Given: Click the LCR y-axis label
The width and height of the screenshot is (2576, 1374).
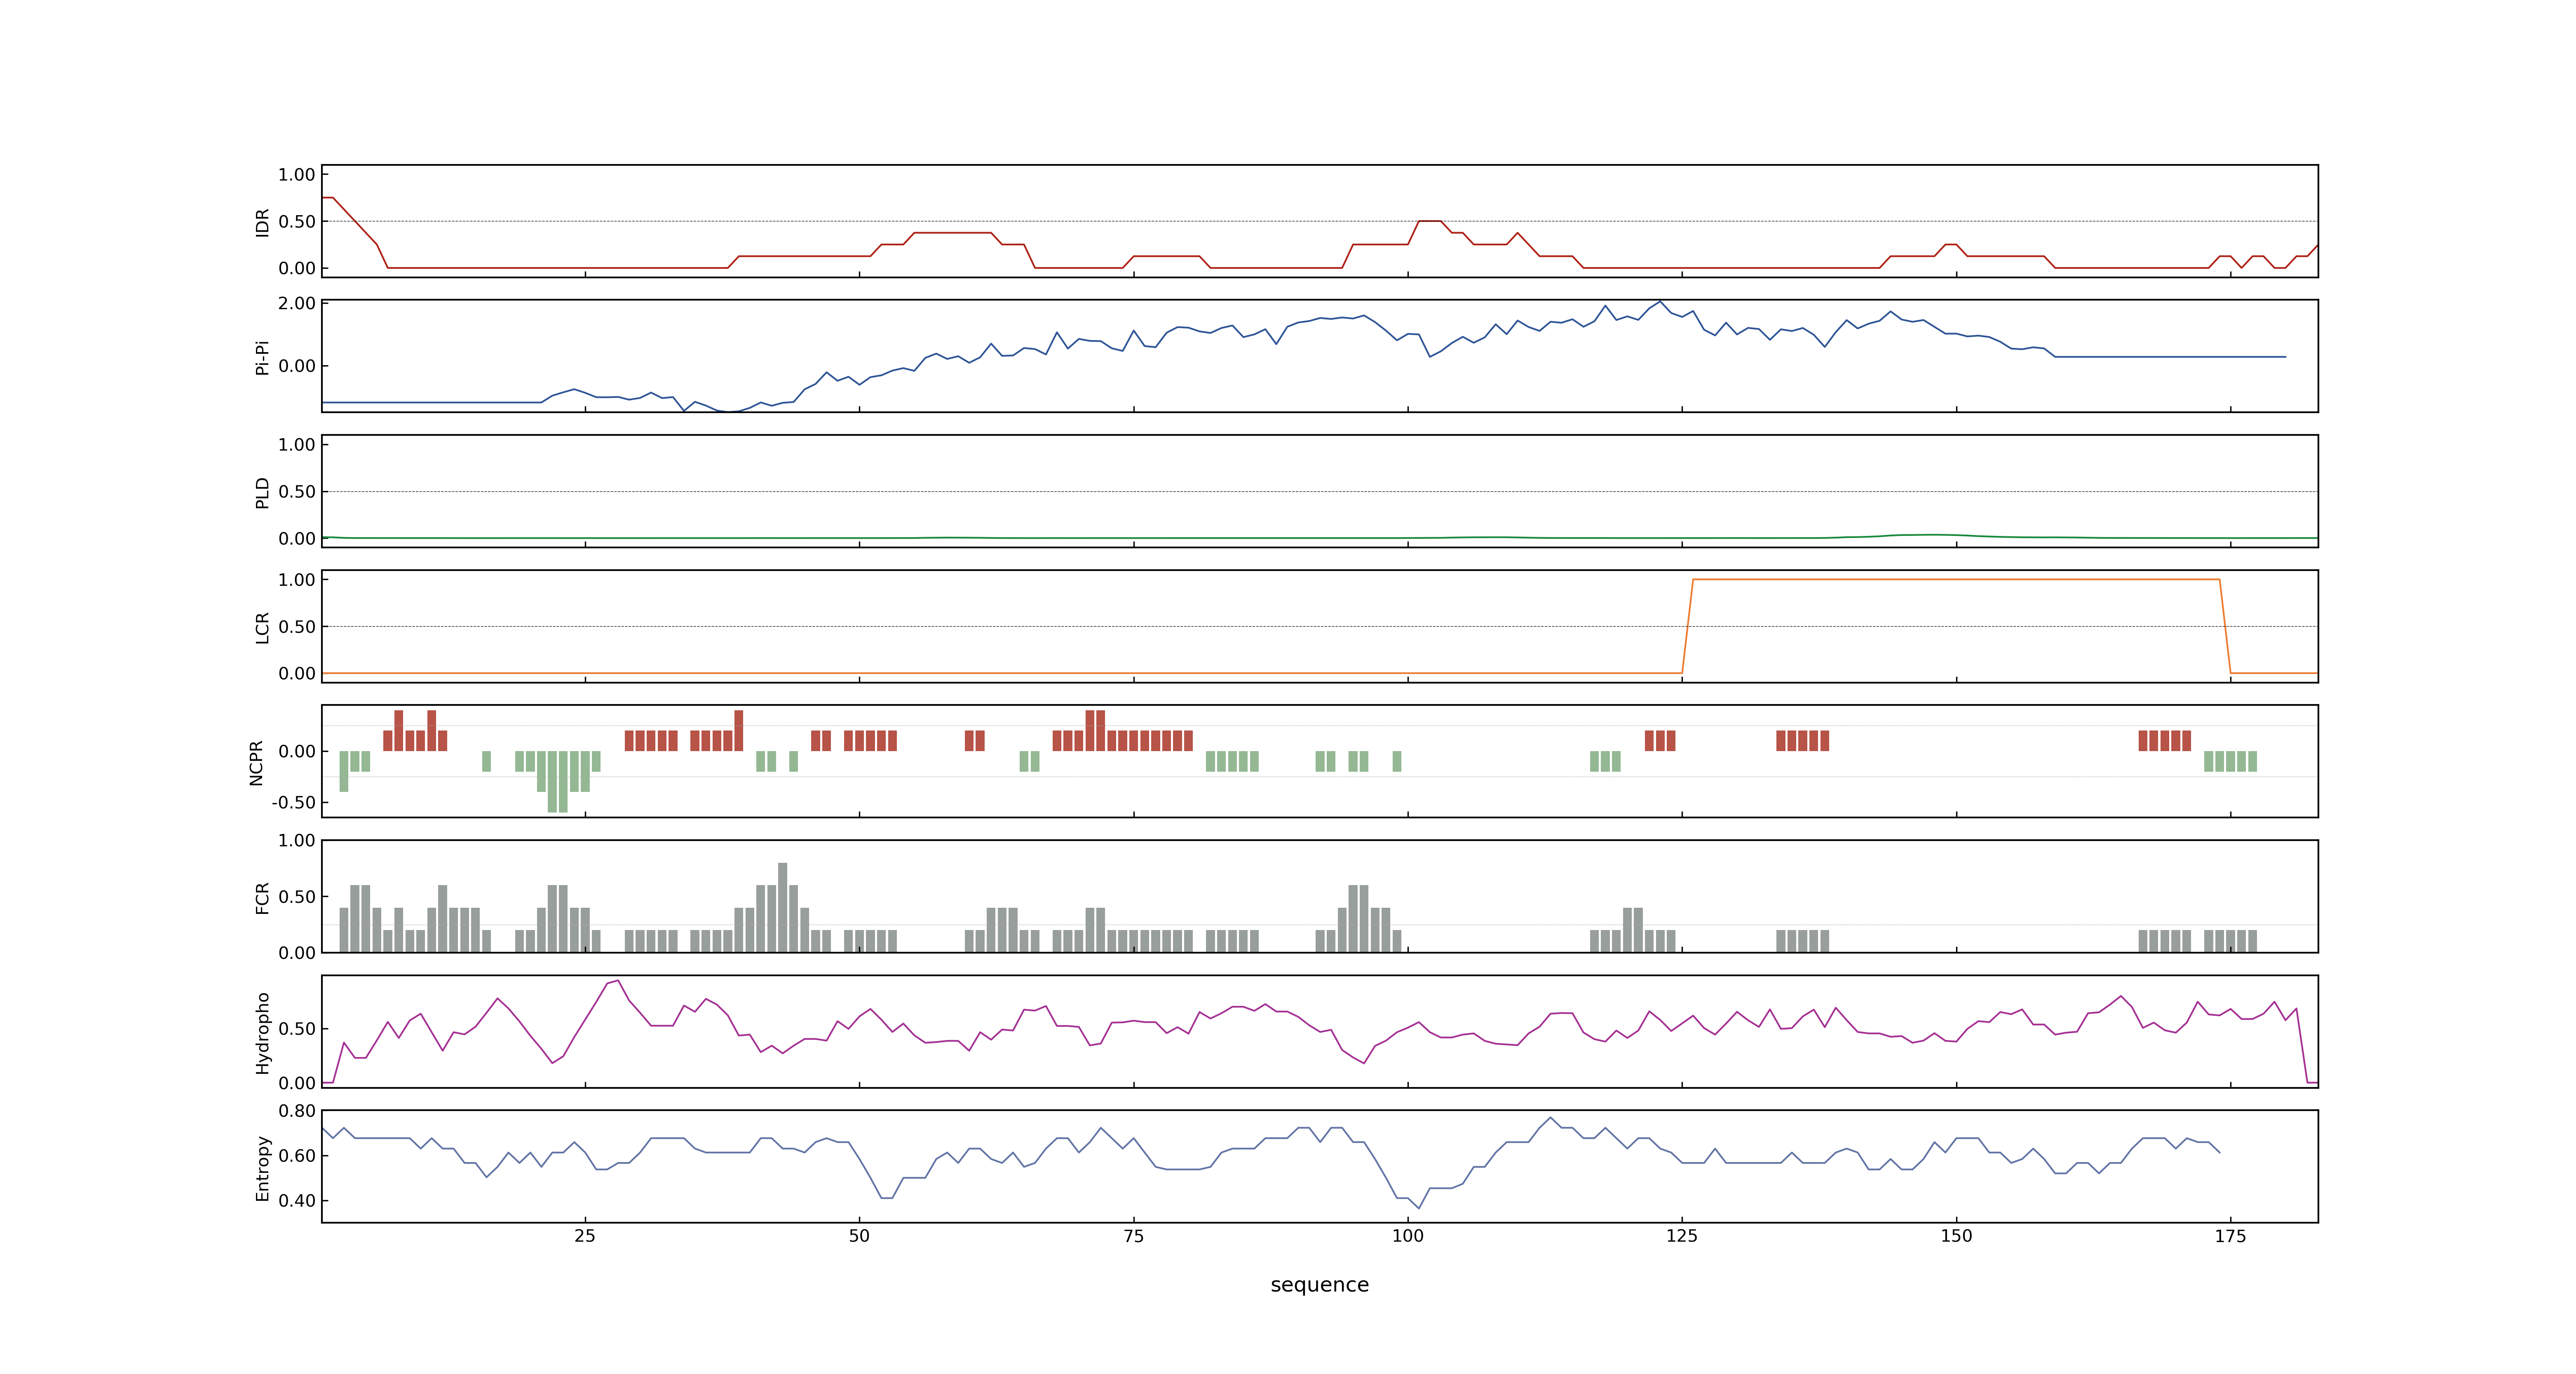Looking at the screenshot, I should (x=262, y=627).
